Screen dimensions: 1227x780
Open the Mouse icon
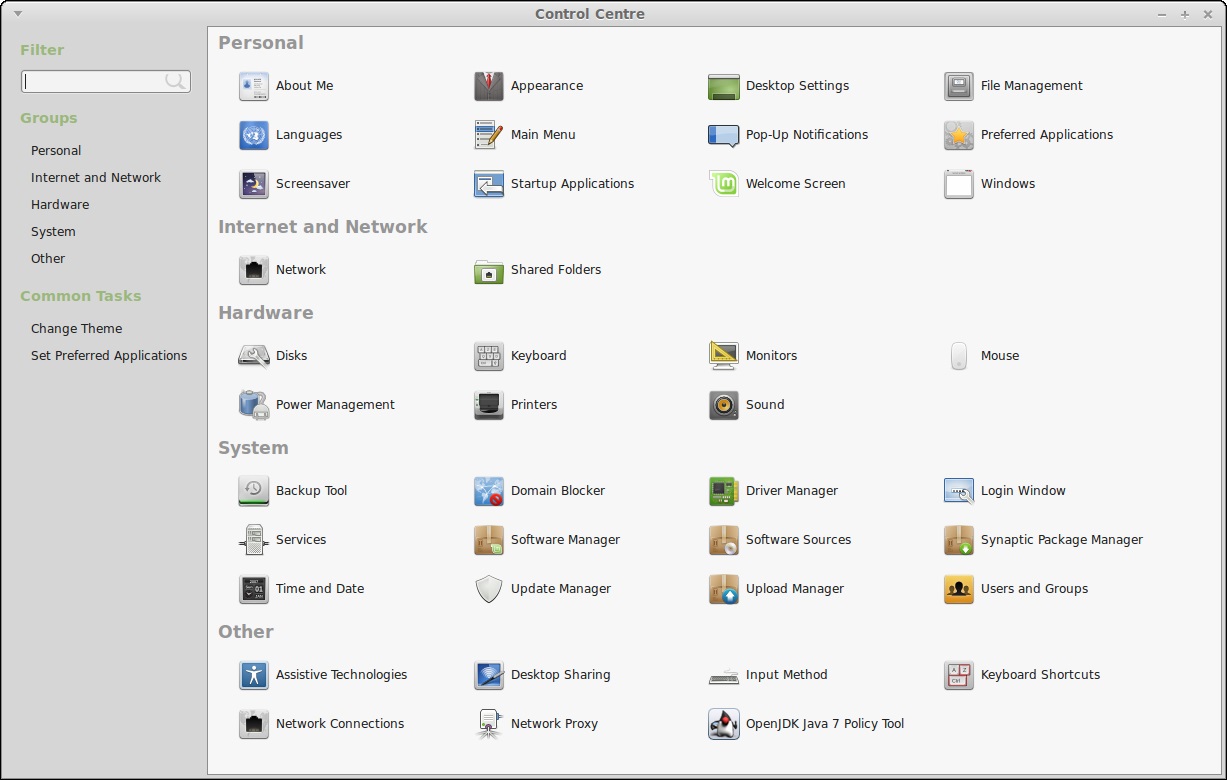coord(959,356)
